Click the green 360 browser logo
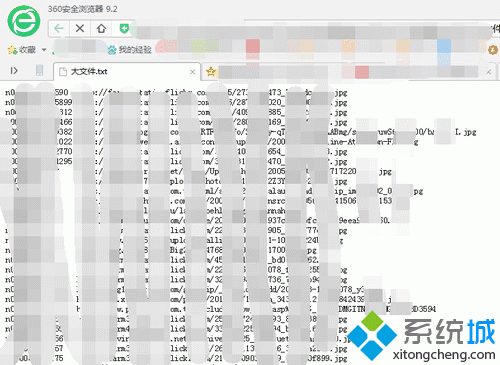The width and height of the screenshot is (500, 365). tap(24, 21)
